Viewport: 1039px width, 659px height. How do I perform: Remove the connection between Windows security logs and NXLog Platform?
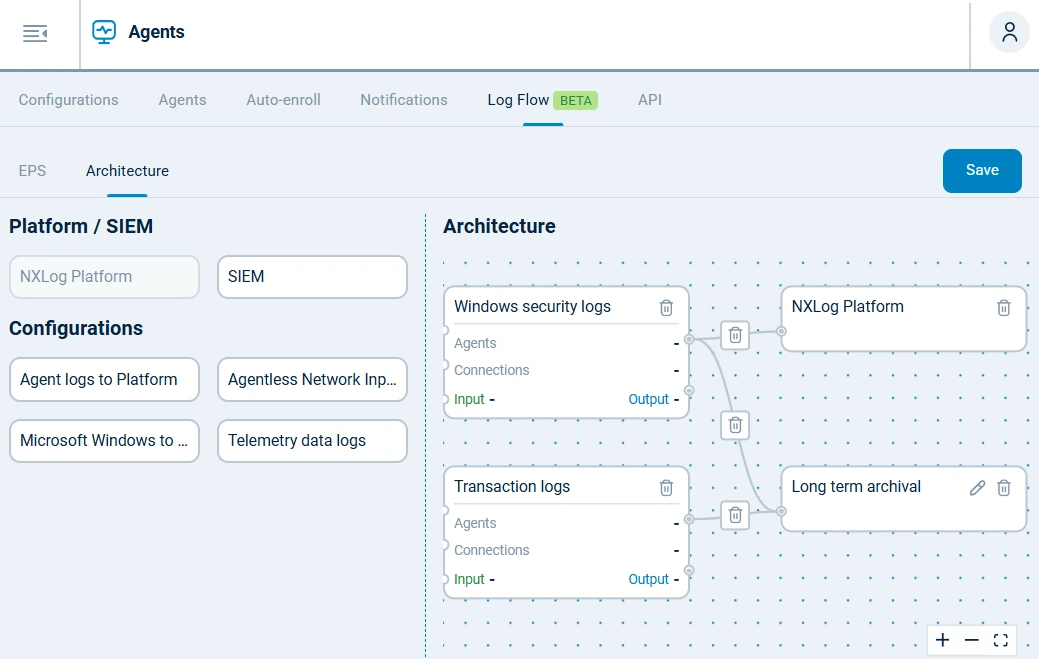[x=735, y=335]
